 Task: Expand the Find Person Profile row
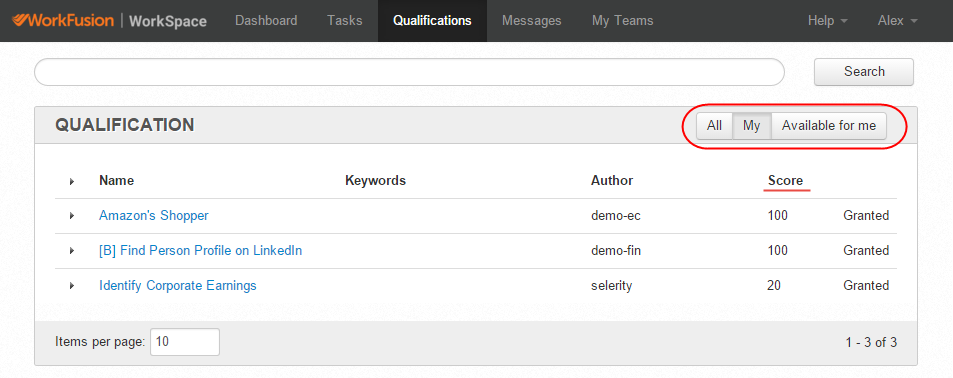coord(72,251)
